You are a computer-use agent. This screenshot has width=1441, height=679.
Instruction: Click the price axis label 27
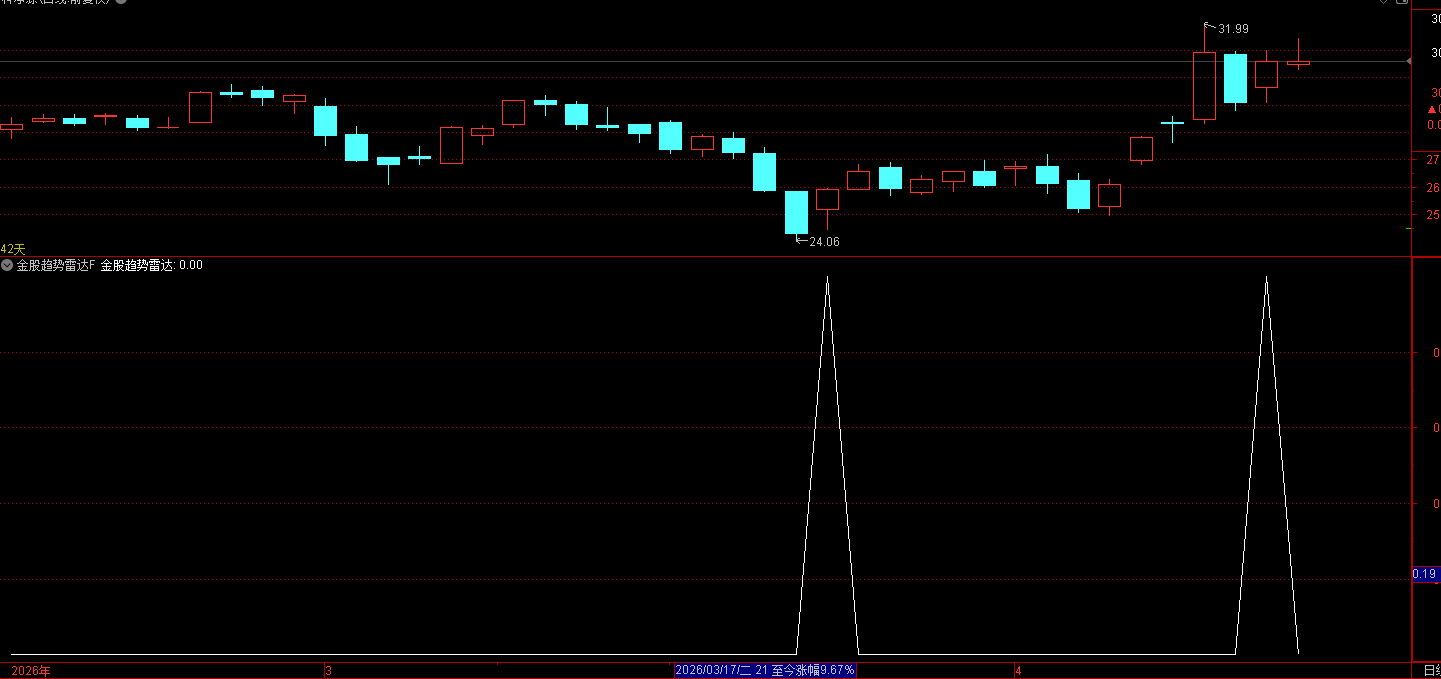tap(1432, 160)
